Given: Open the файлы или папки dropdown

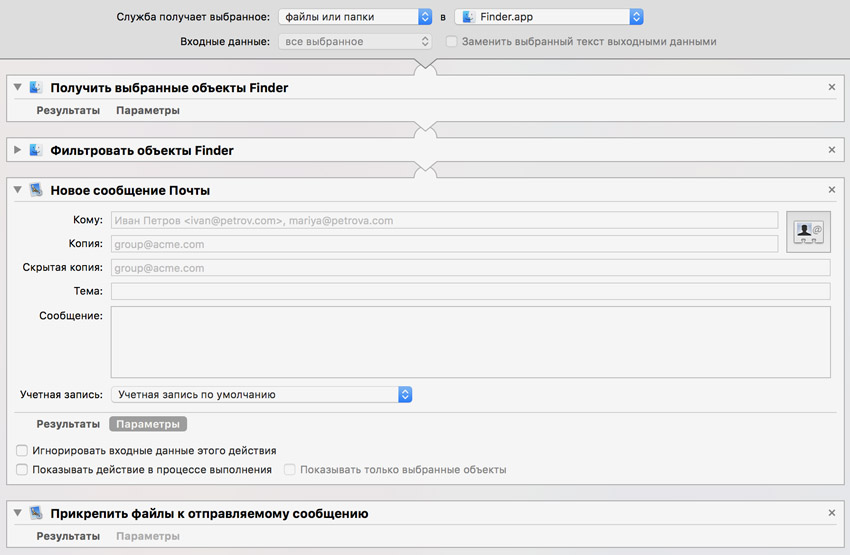Looking at the screenshot, I should point(355,17).
